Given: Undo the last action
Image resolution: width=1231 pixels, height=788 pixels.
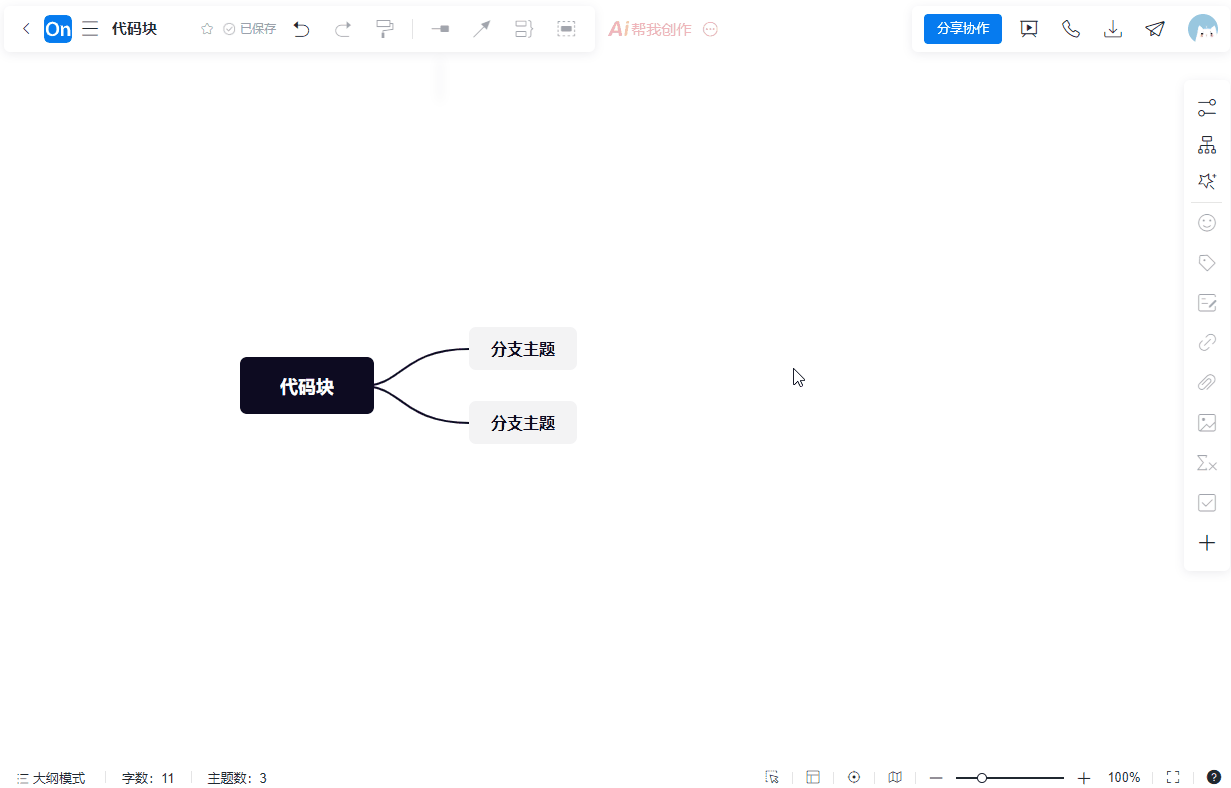Looking at the screenshot, I should click(301, 29).
